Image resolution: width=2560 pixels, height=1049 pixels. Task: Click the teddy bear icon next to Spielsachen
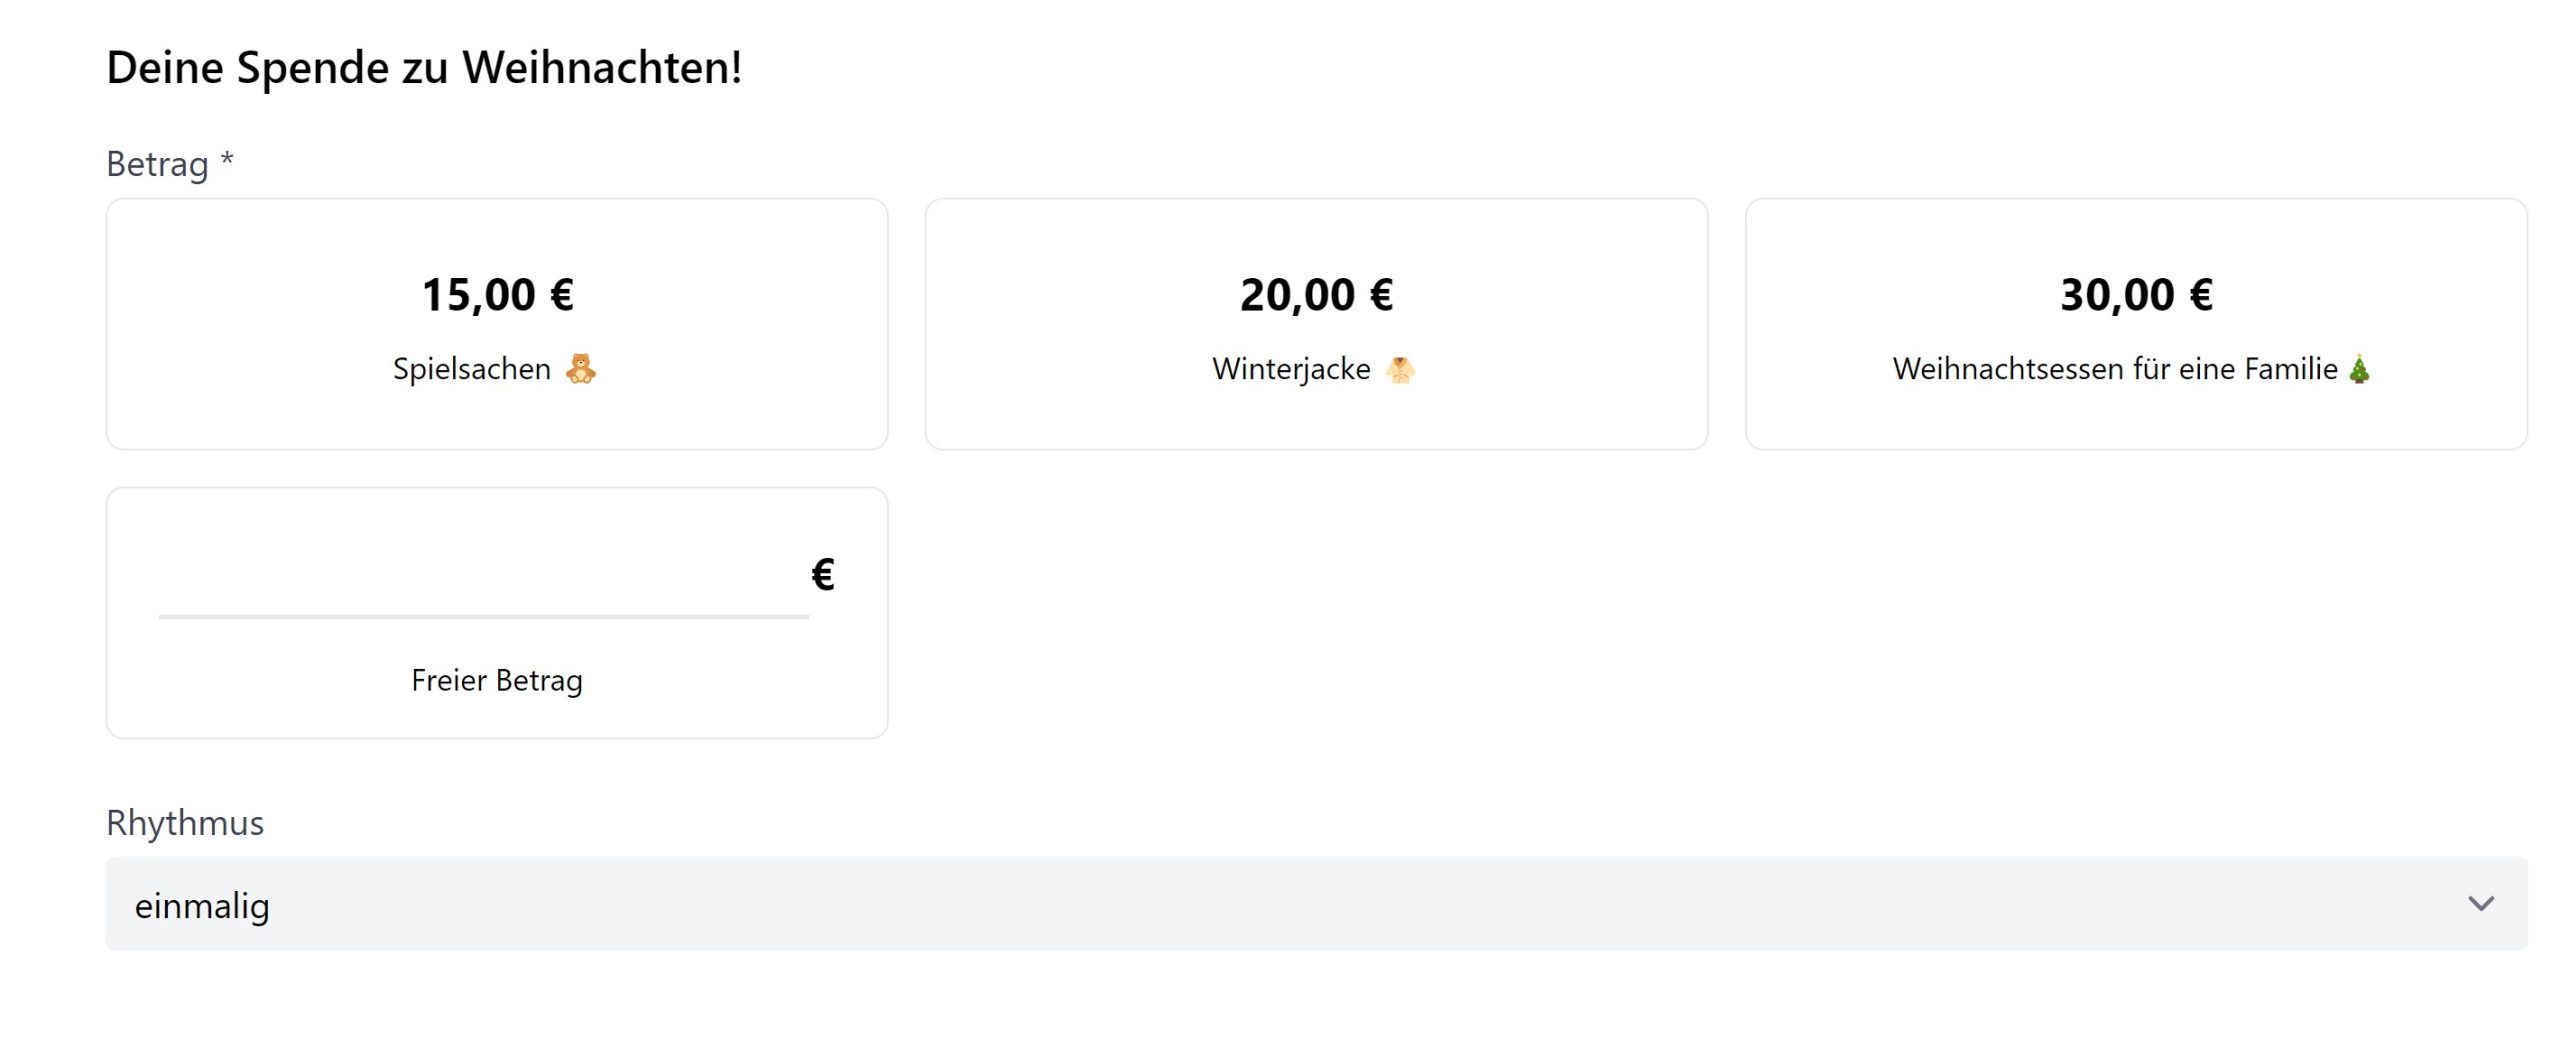pyautogui.click(x=580, y=368)
